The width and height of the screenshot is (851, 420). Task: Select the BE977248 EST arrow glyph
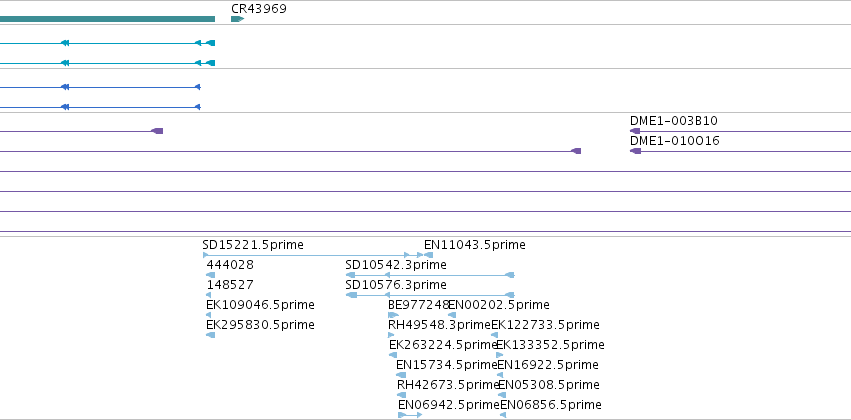tap(393, 315)
